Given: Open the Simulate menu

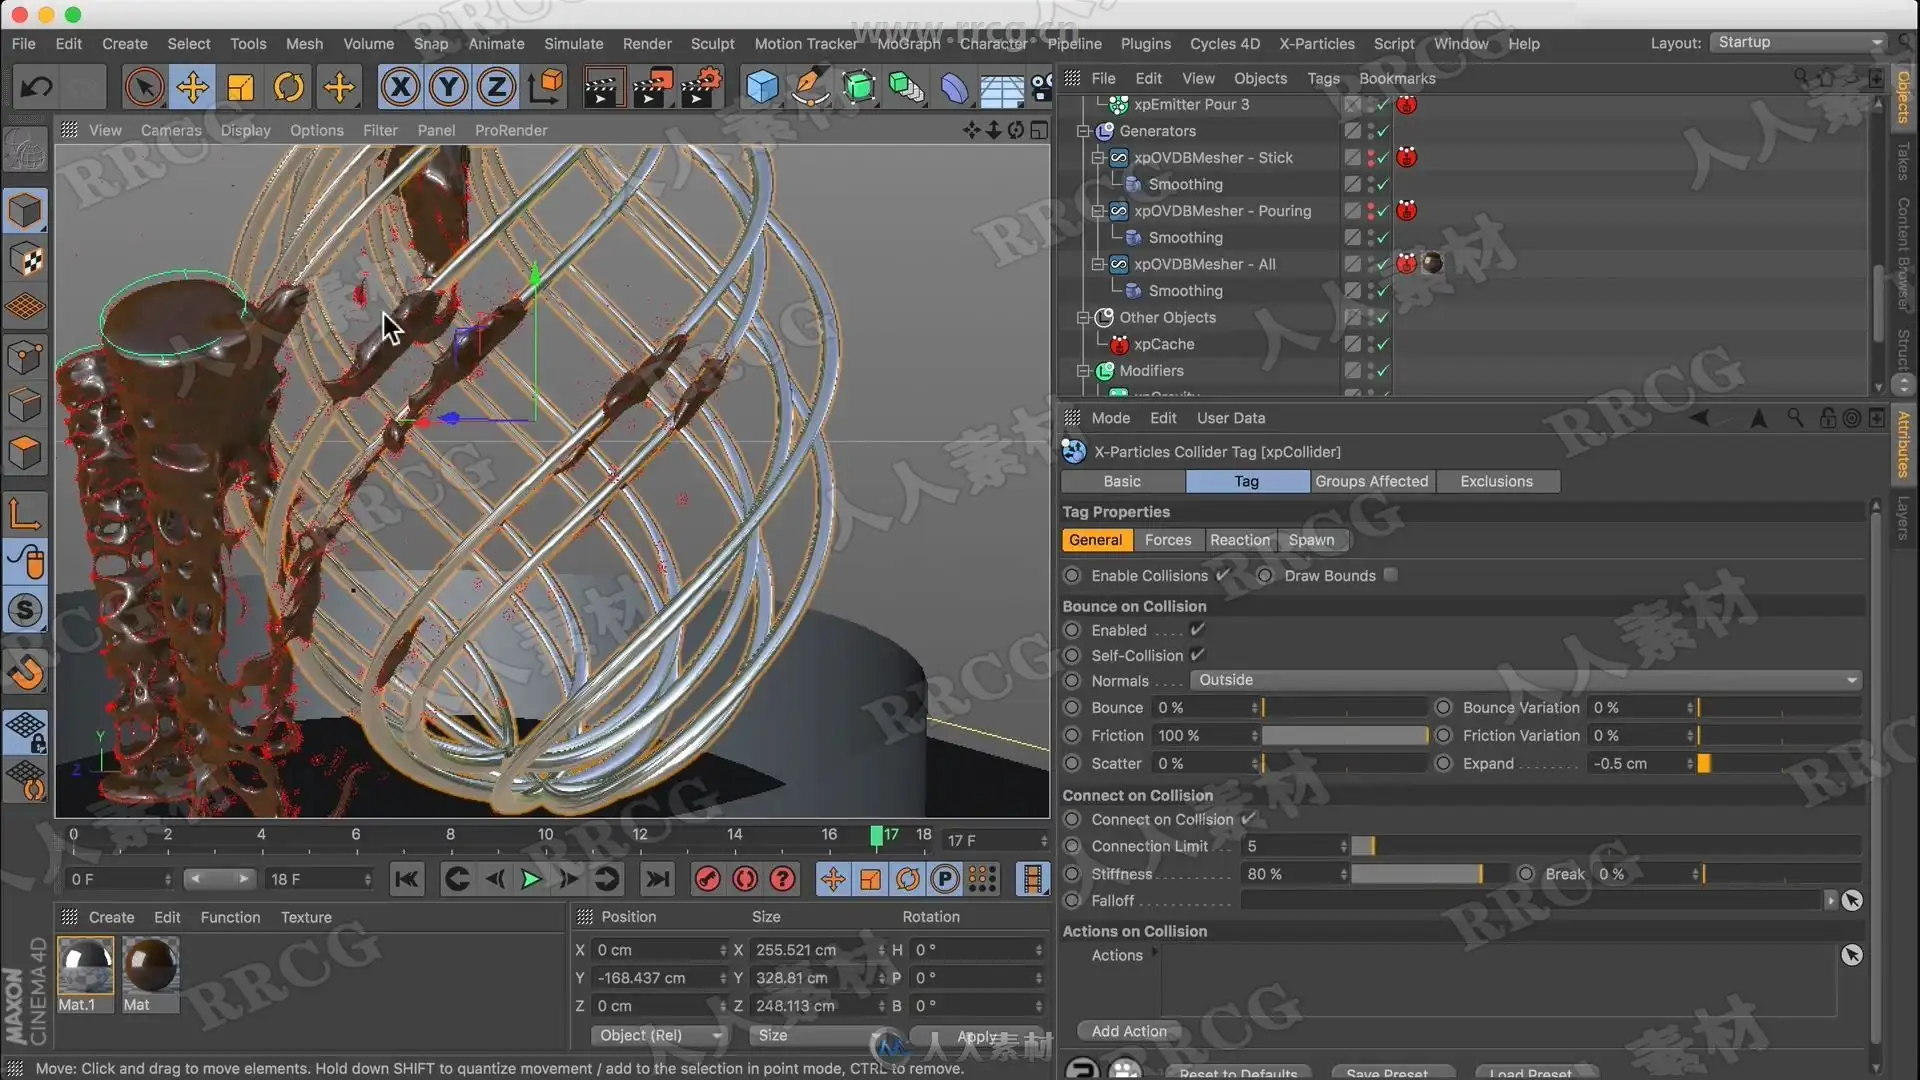Looking at the screenshot, I should (x=573, y=44).
